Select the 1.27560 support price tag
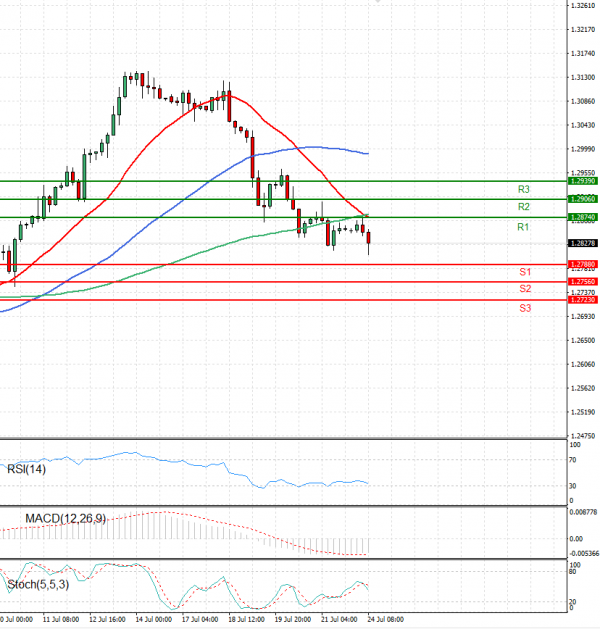The height and width of the screenshot is (629, 600). click(583, 282)
